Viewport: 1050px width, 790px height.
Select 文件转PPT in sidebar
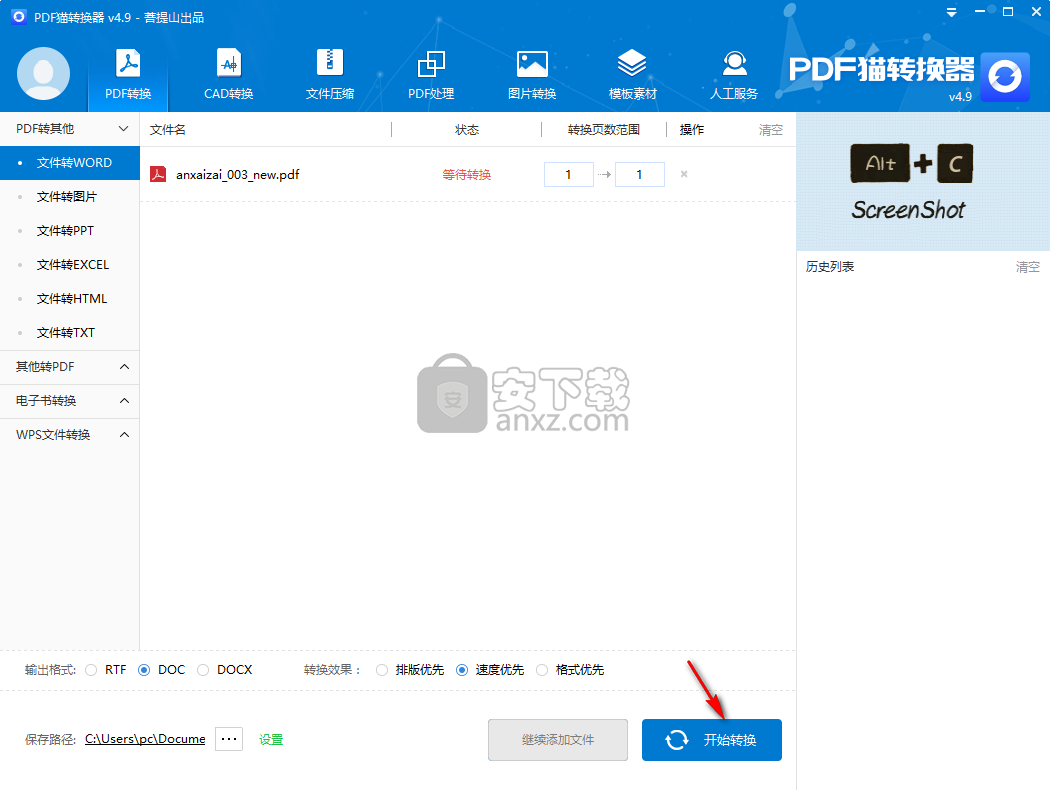[x=70, y=231]
